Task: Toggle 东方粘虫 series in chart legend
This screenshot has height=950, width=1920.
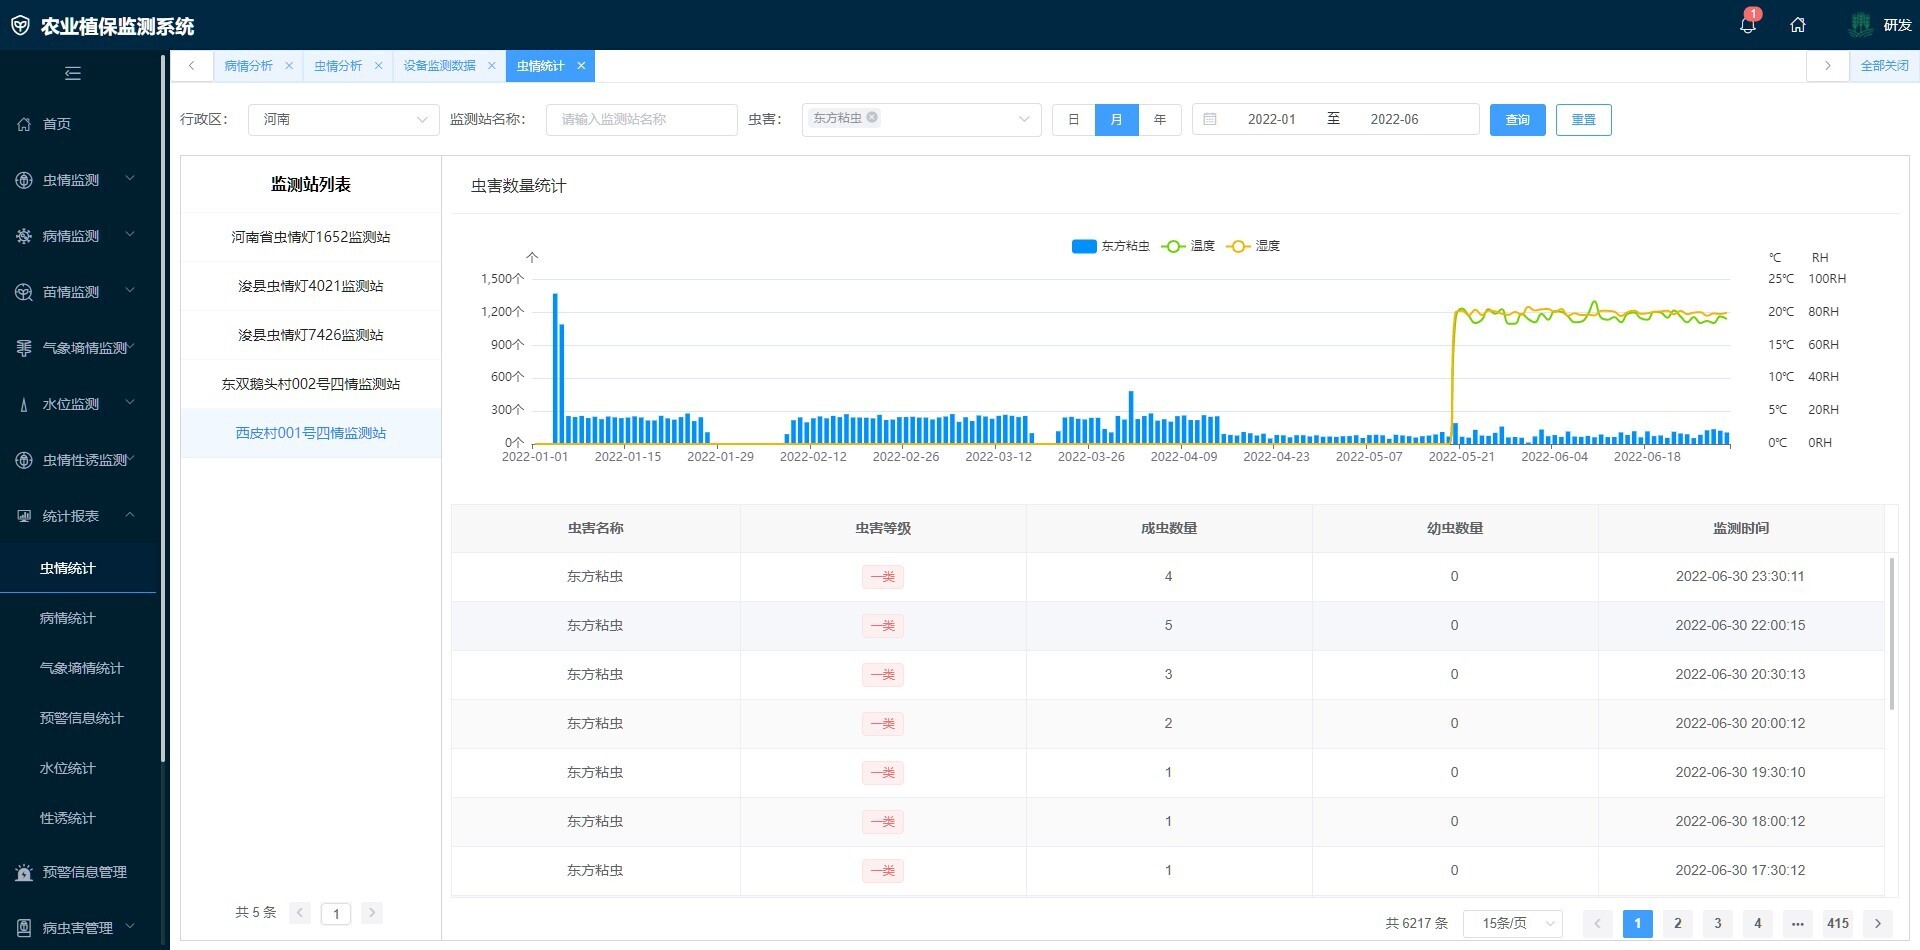Action: click(1084, 246)
